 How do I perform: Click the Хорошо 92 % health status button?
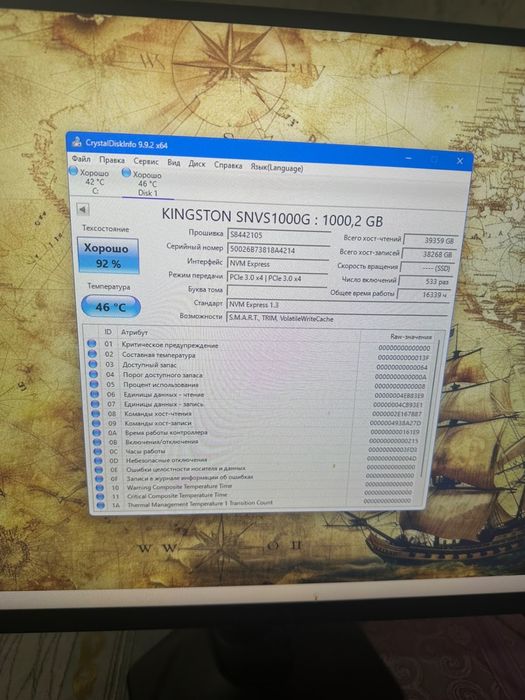coord(108,255)
